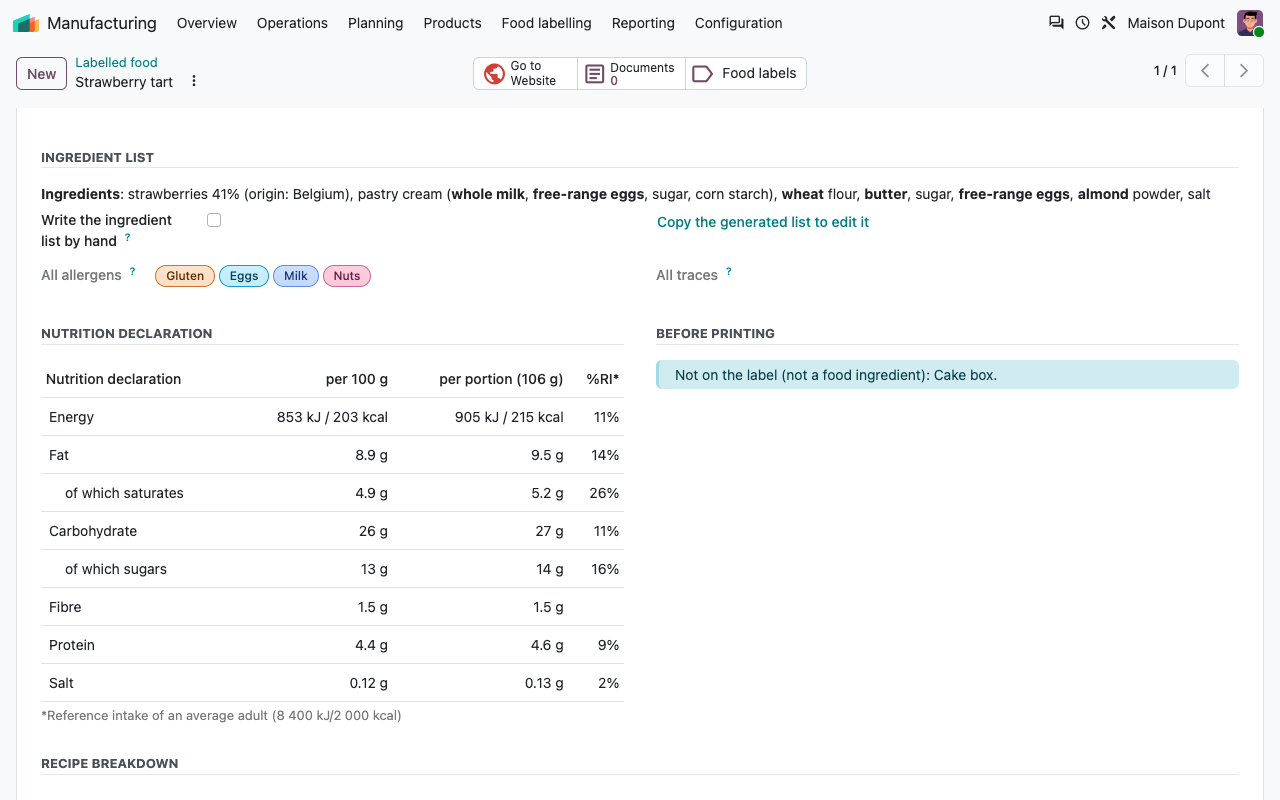
Task: Select the Eggs allergen tag
Action: [x=244, y=276]
